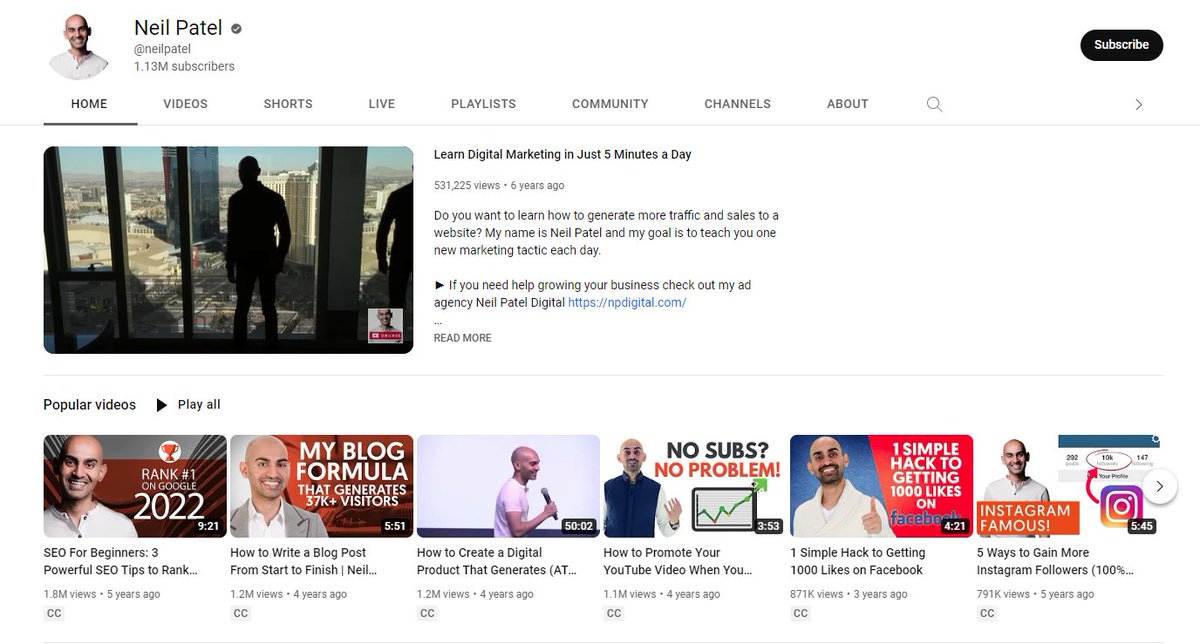Viewport: 1200px width, 644px height.
Task: Click CC badge under Digital Product video
Action: click(427, 613)
